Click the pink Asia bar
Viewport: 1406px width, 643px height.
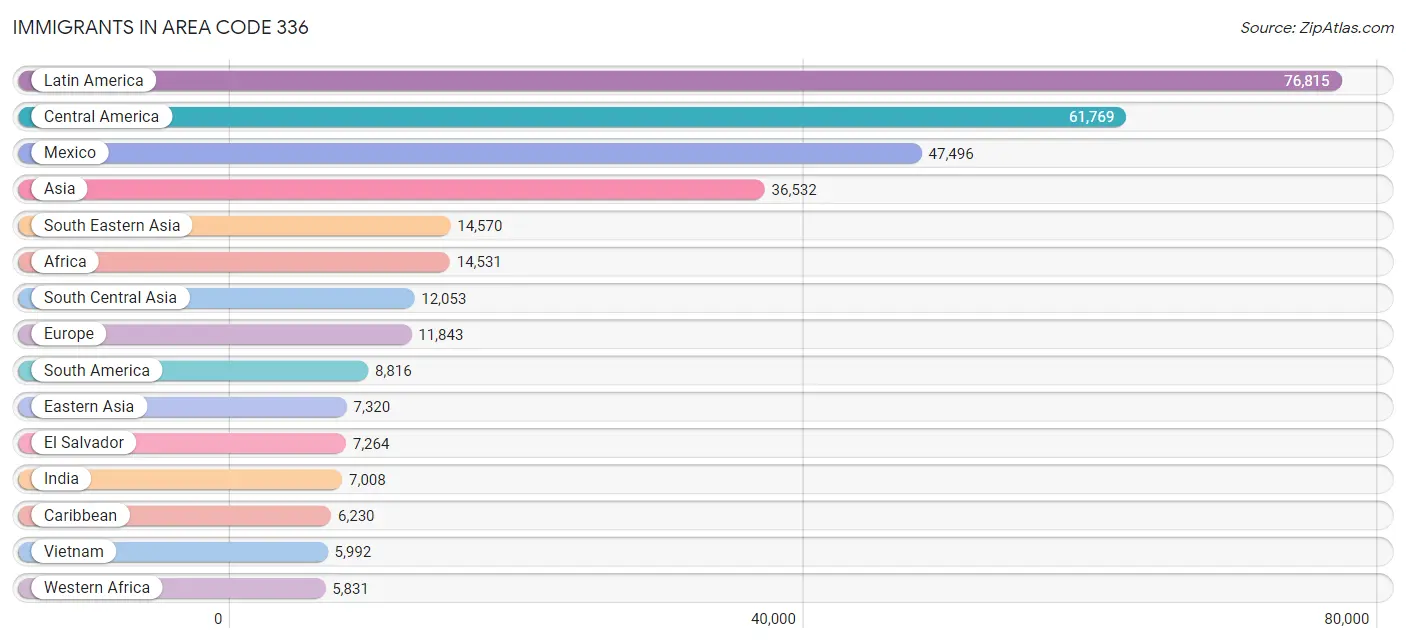(391, 189)
